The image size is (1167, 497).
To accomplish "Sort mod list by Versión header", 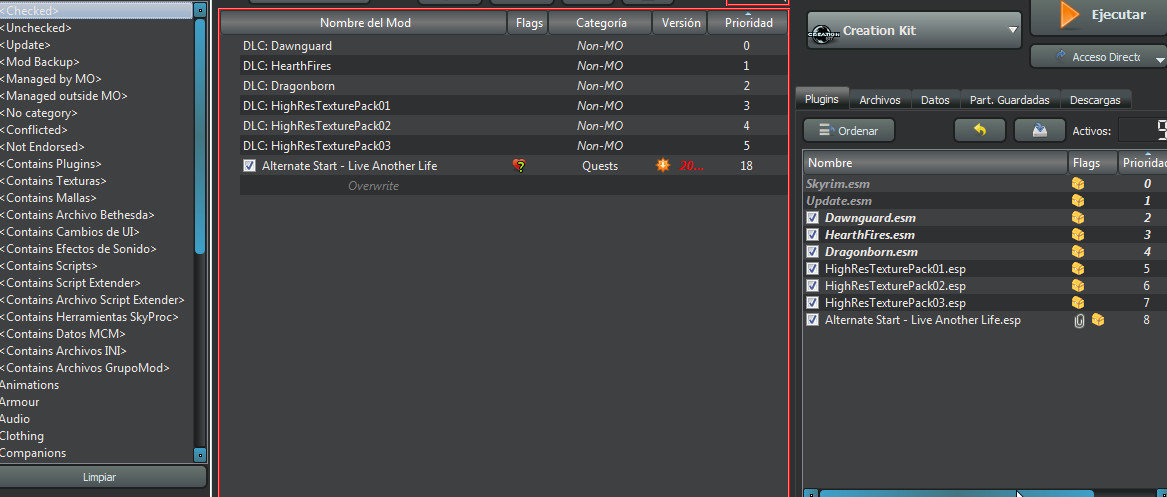I will [680, 23].
